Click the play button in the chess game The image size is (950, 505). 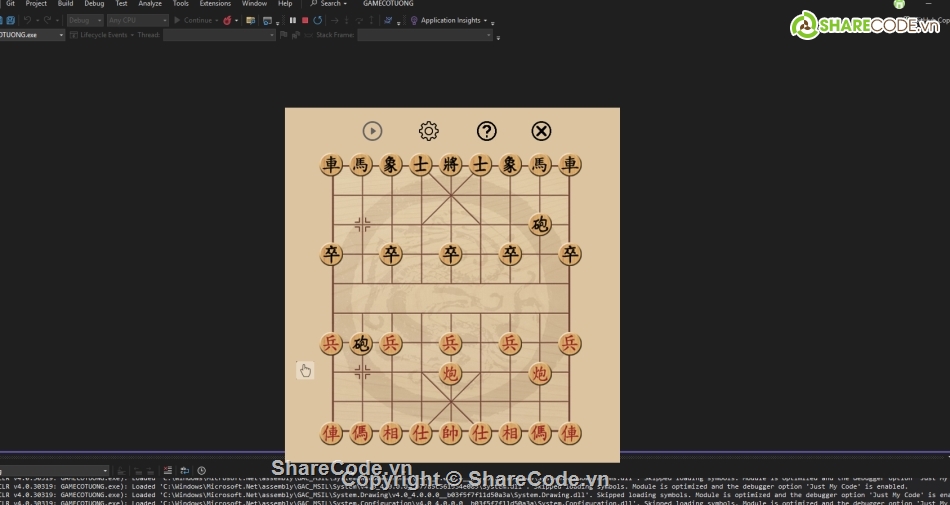tap(372, 131)
